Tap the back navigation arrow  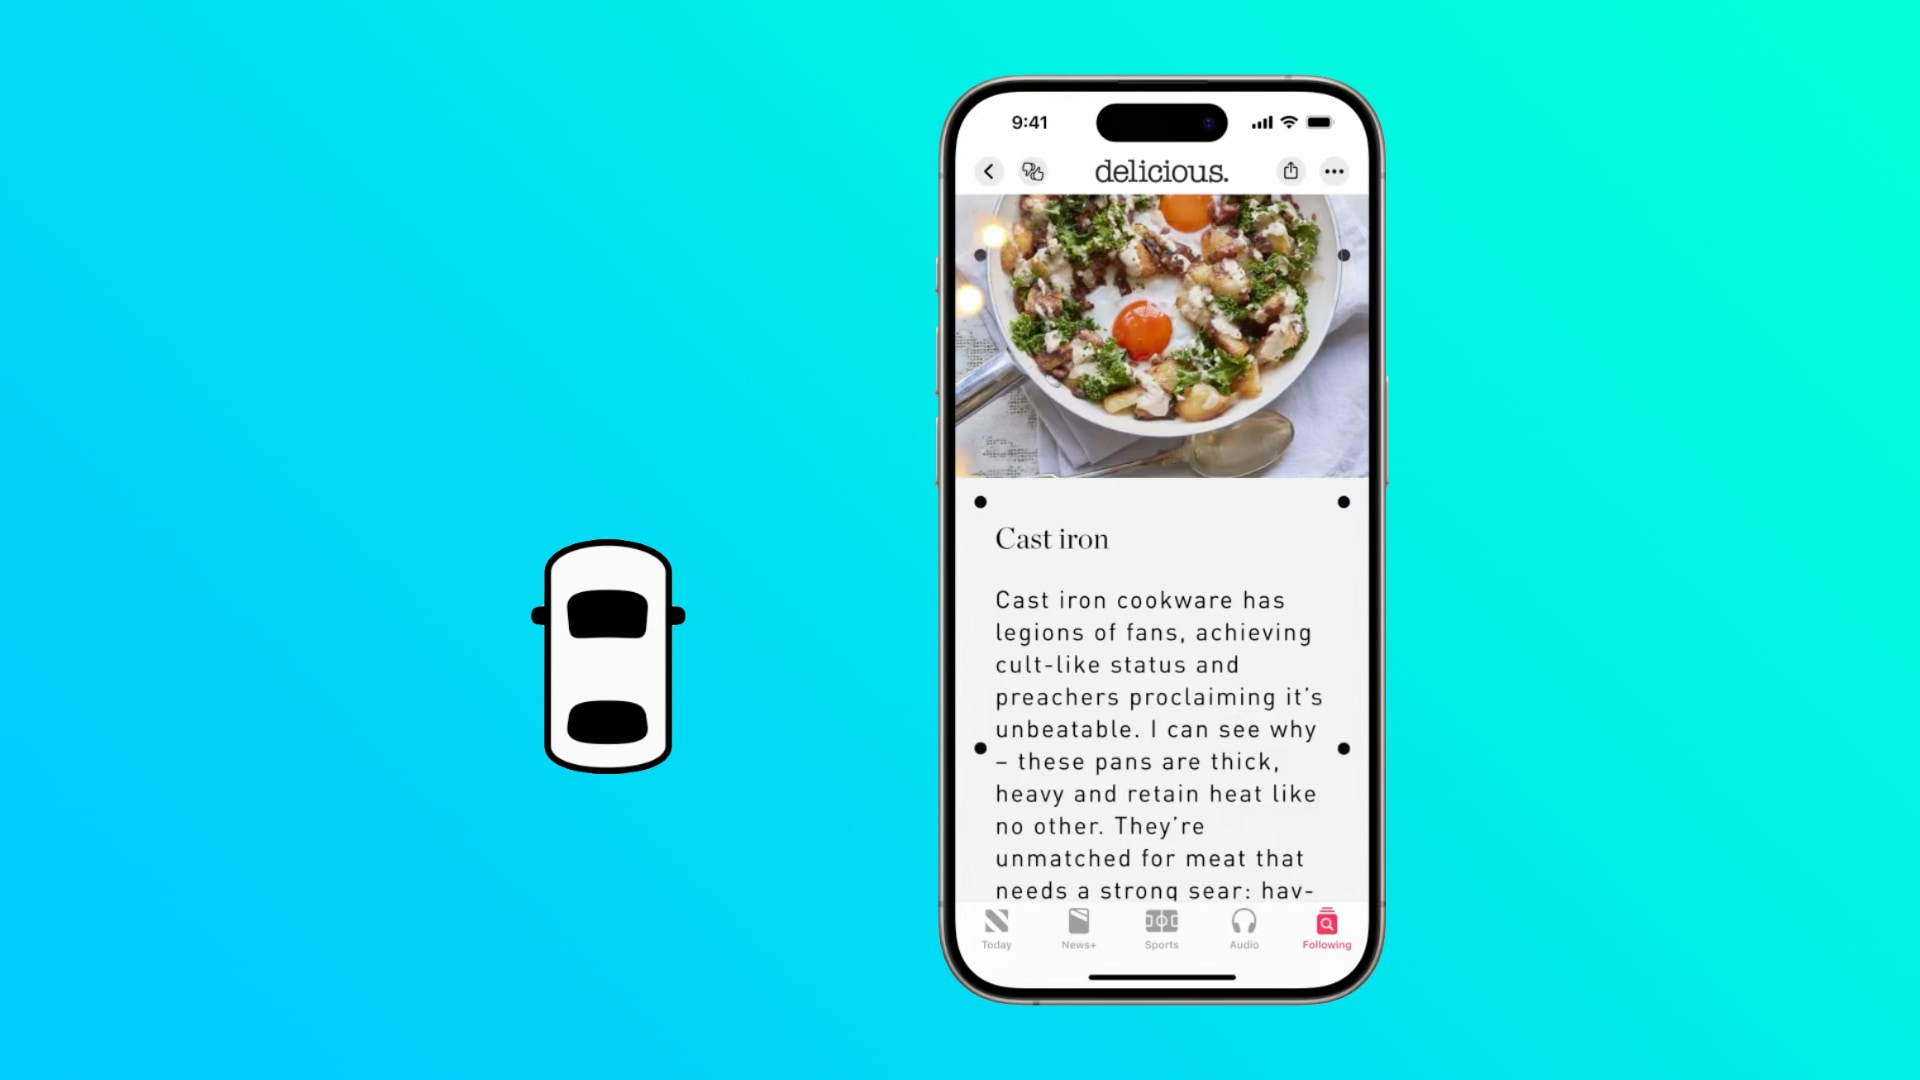988,170
